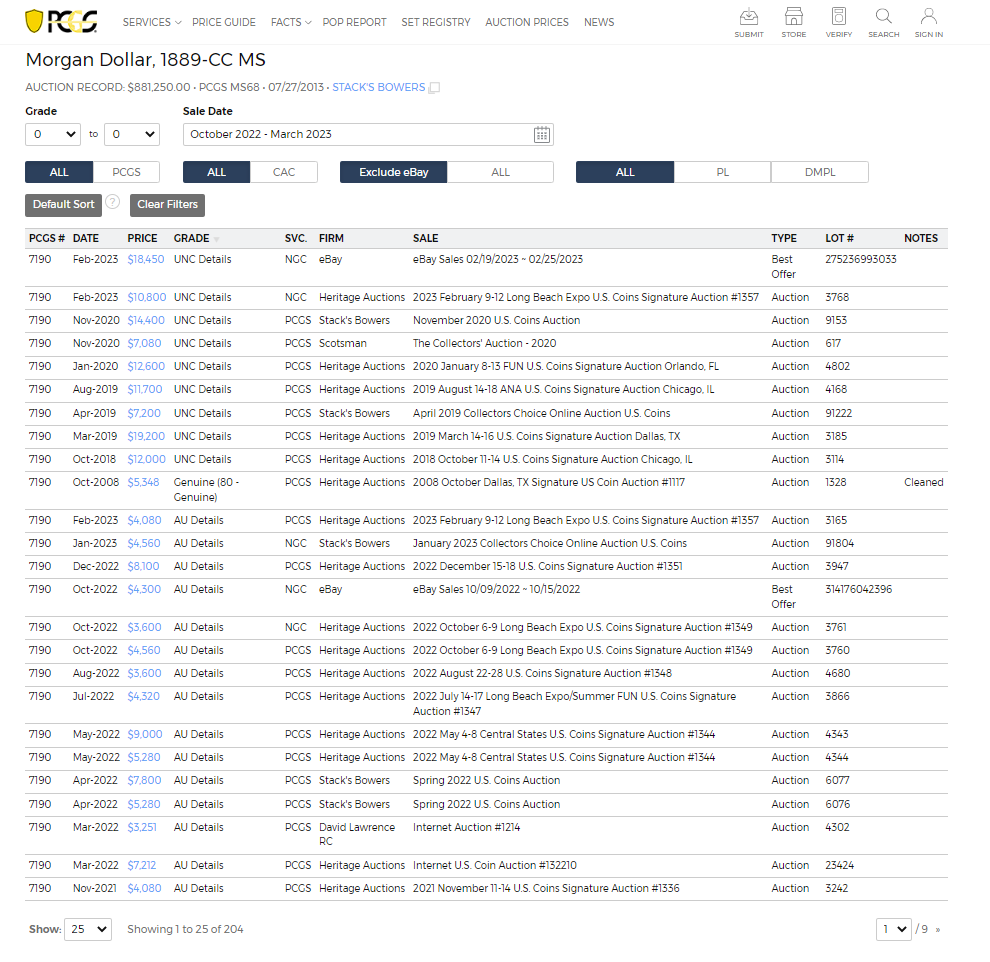Go to next page double arrow

point(938,929)
